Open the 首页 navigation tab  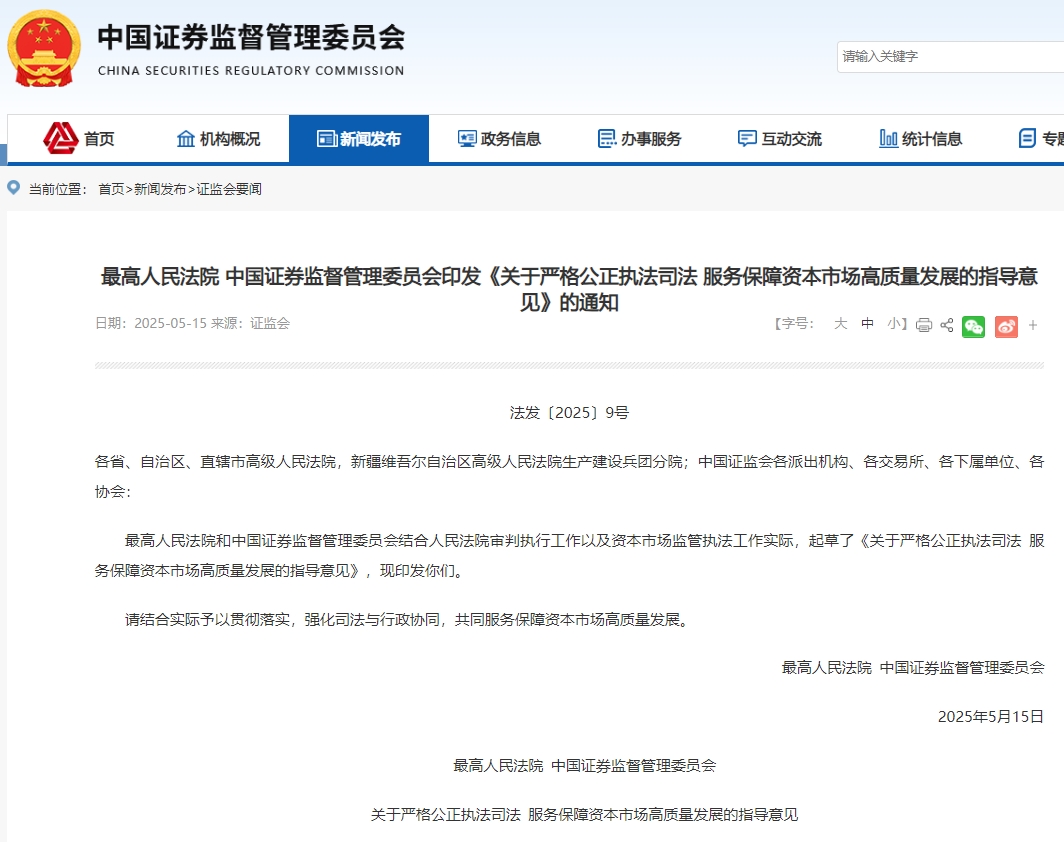pos(79,138)
